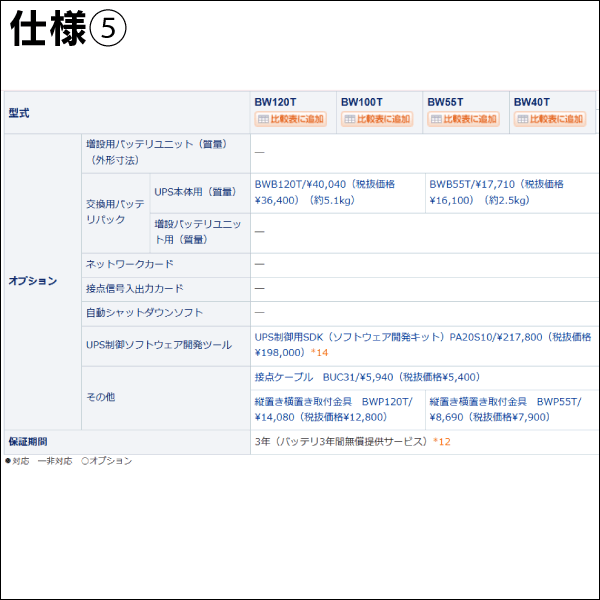Open footnote *14 reference
This screenshot has width=600, height=600.
click(x=320, y=352)
